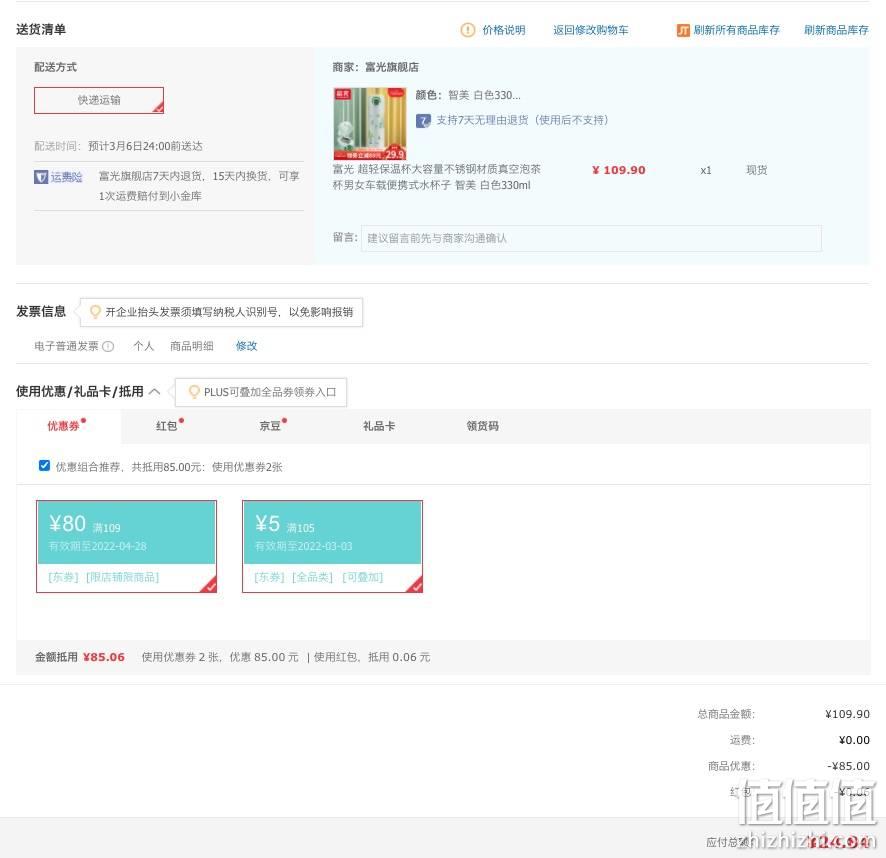The height and width of the screenshot is (858, 886).
Task: Click 刷新所有商品库存 link
Action: [x=737, y=30]
